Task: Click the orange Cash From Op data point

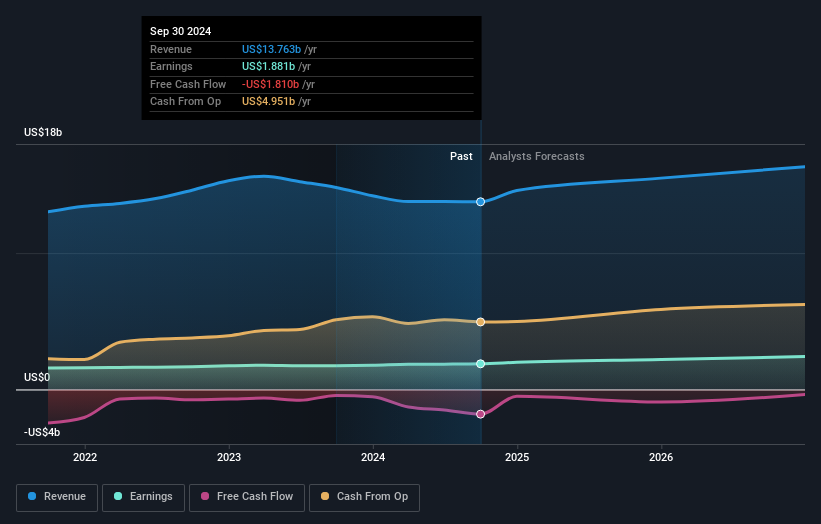Action: pos(480,322)
